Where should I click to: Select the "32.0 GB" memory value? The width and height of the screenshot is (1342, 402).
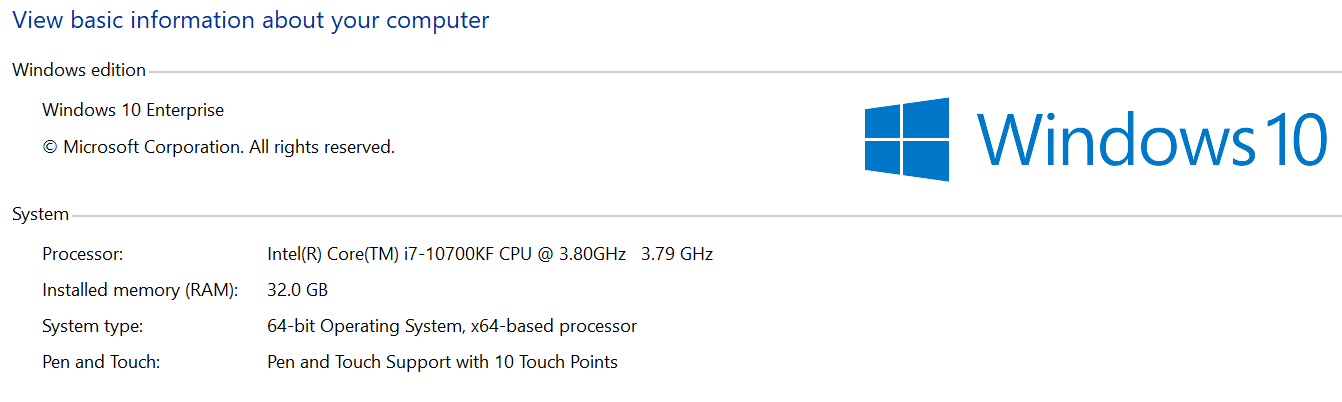[x=298, y=290]
